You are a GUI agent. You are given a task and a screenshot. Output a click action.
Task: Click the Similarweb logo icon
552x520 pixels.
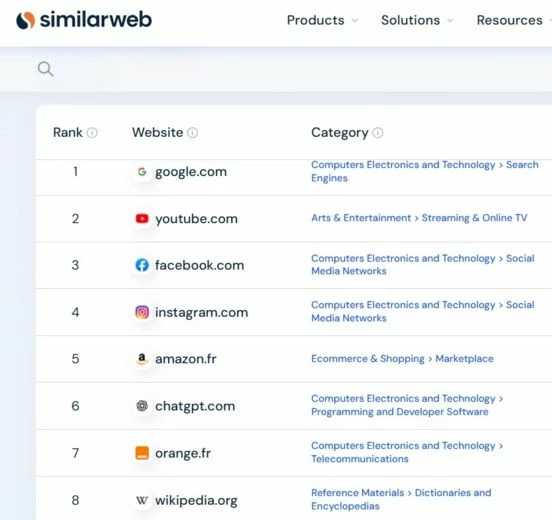click(26, 20)
